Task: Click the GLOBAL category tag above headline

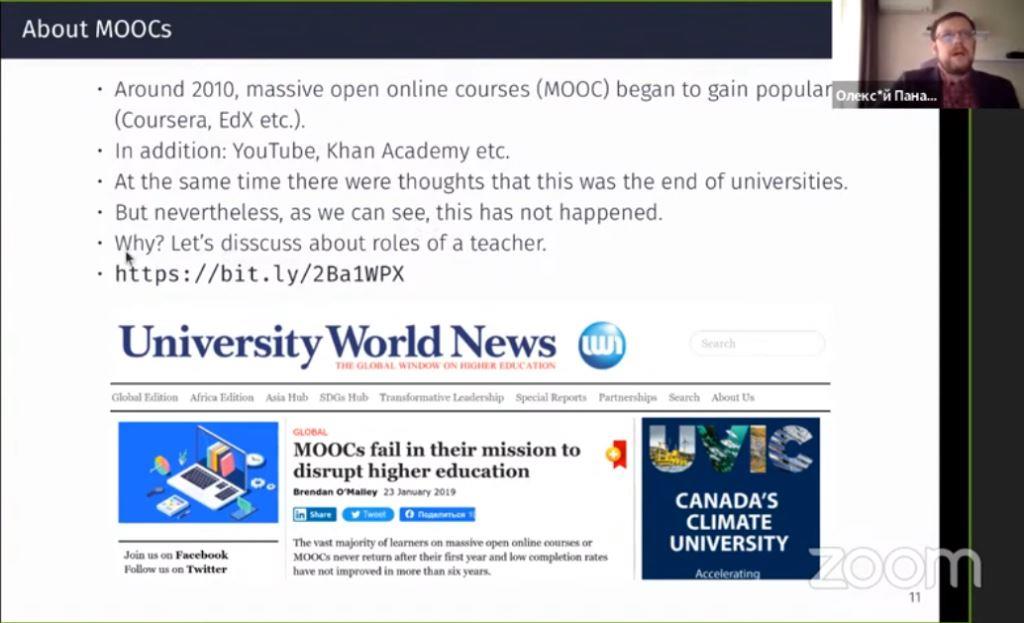Action: point(310,432)
